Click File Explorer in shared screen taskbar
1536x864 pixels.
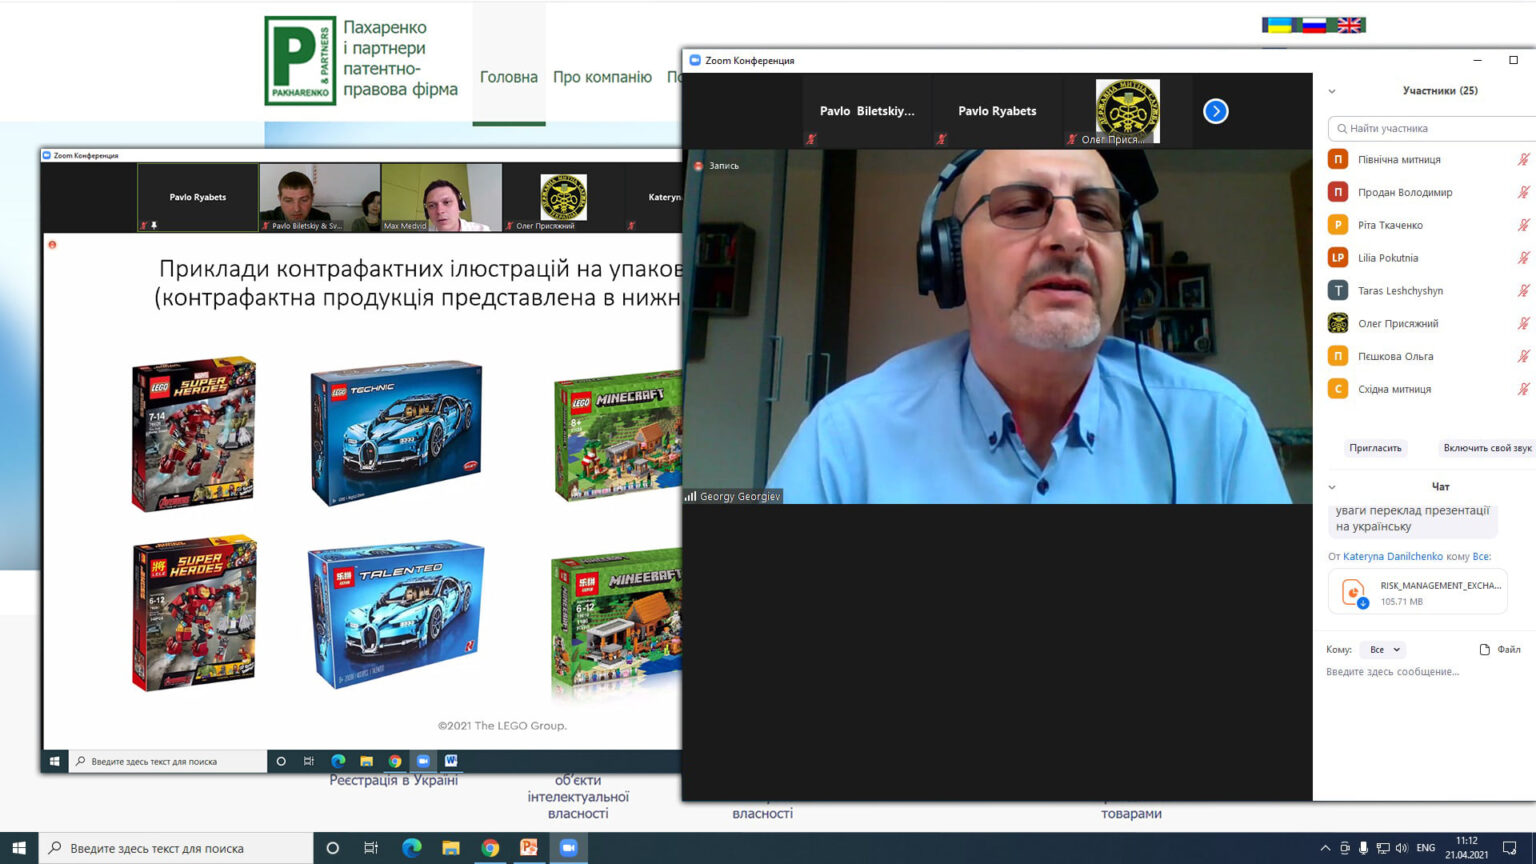coord(366,761)
